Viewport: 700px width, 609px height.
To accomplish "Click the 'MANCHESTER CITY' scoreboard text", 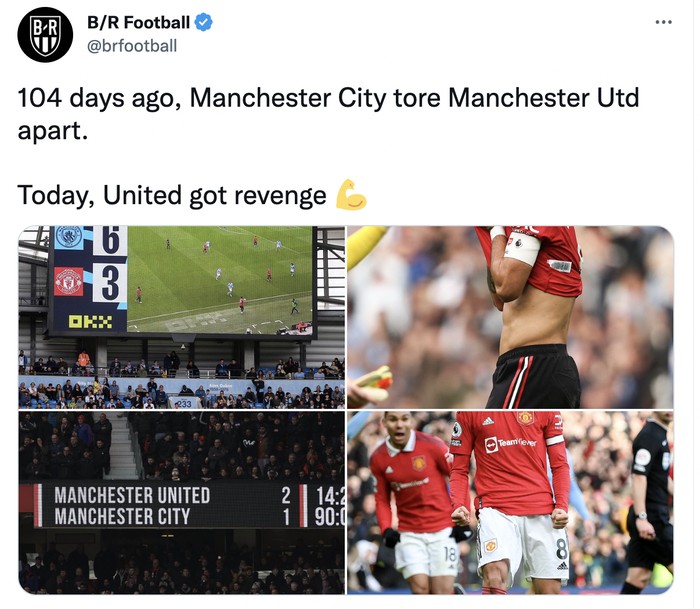I will tap(122, 516).
